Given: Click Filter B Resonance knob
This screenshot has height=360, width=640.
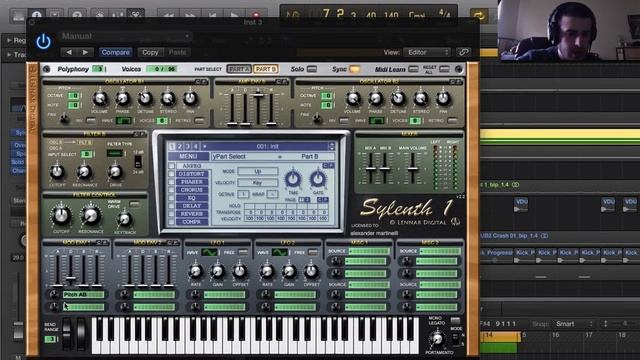Looking at the screenshot, I should coord(84,172).
